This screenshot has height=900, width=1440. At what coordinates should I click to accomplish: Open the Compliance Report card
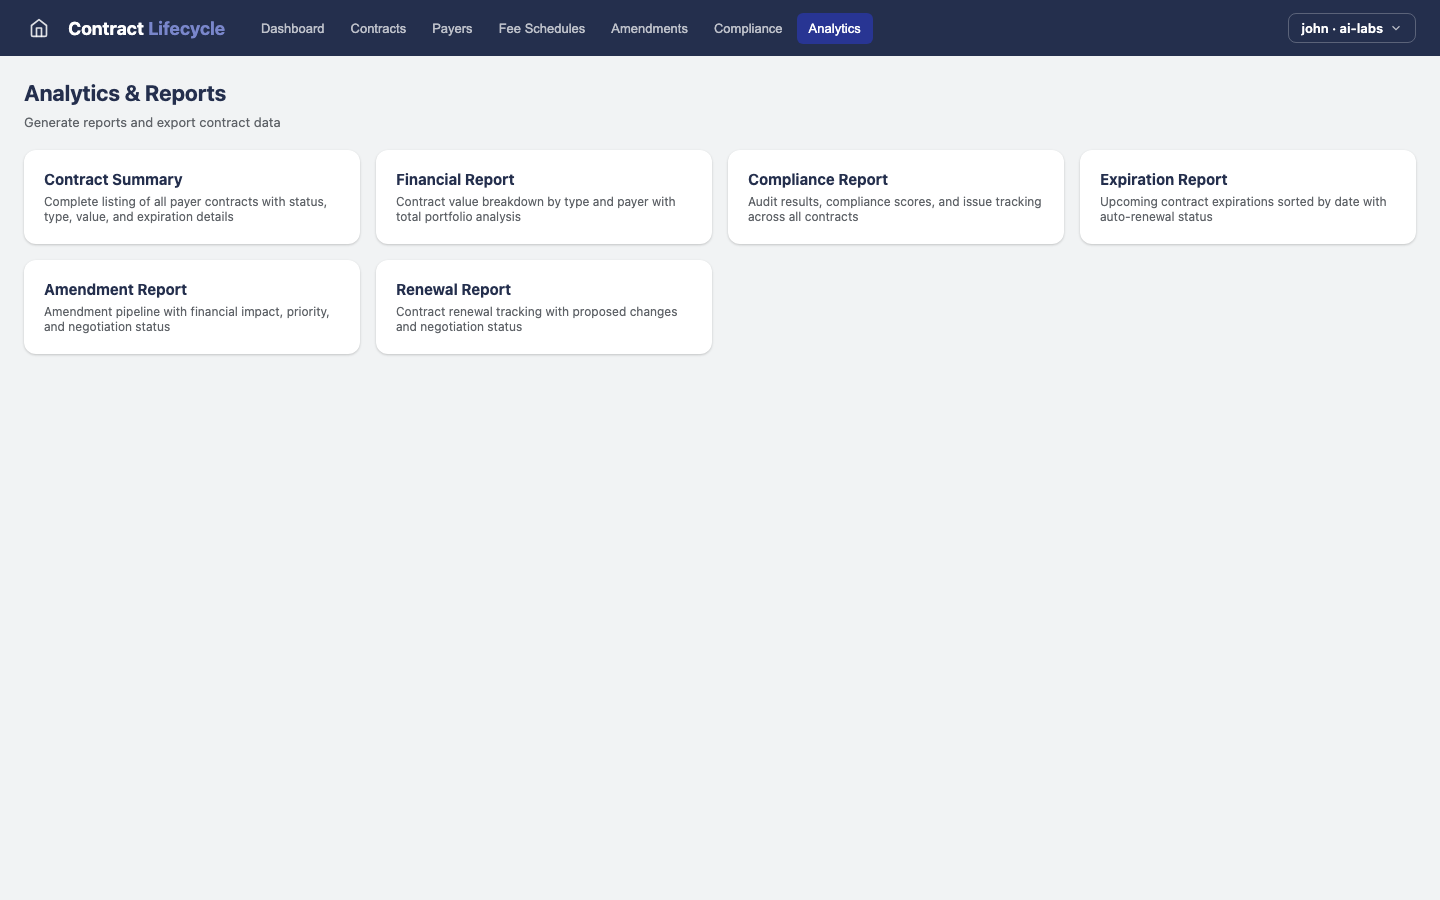click(x=895, y=197)
